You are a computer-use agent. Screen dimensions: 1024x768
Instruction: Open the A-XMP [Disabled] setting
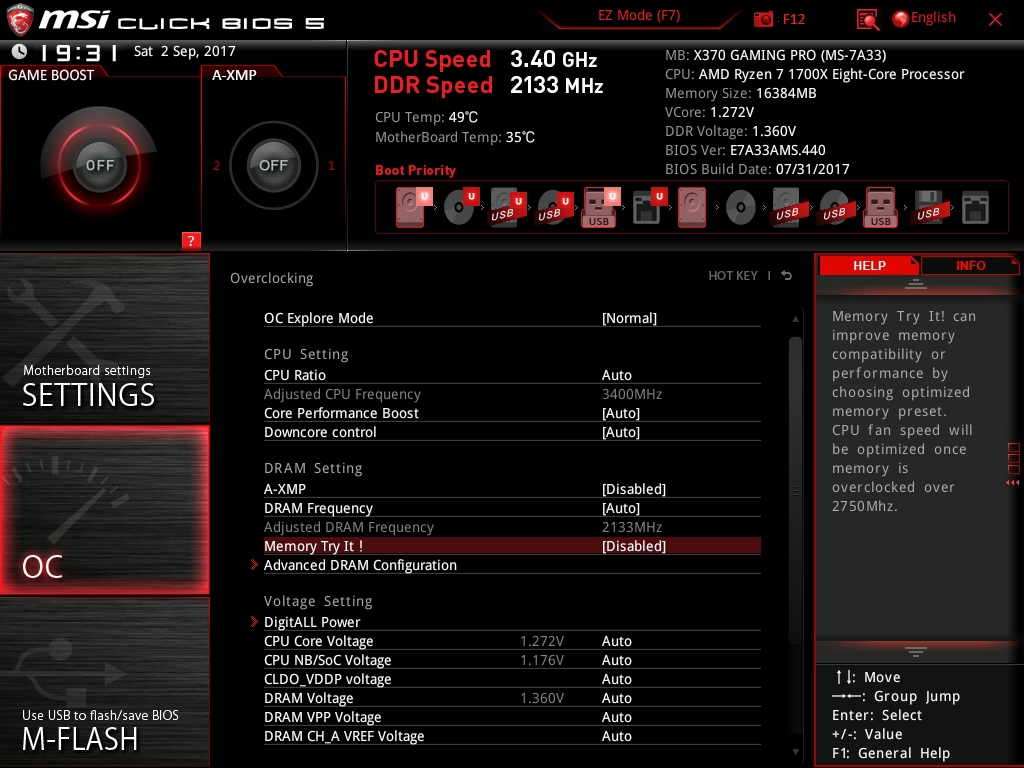(x=633, y=488)
